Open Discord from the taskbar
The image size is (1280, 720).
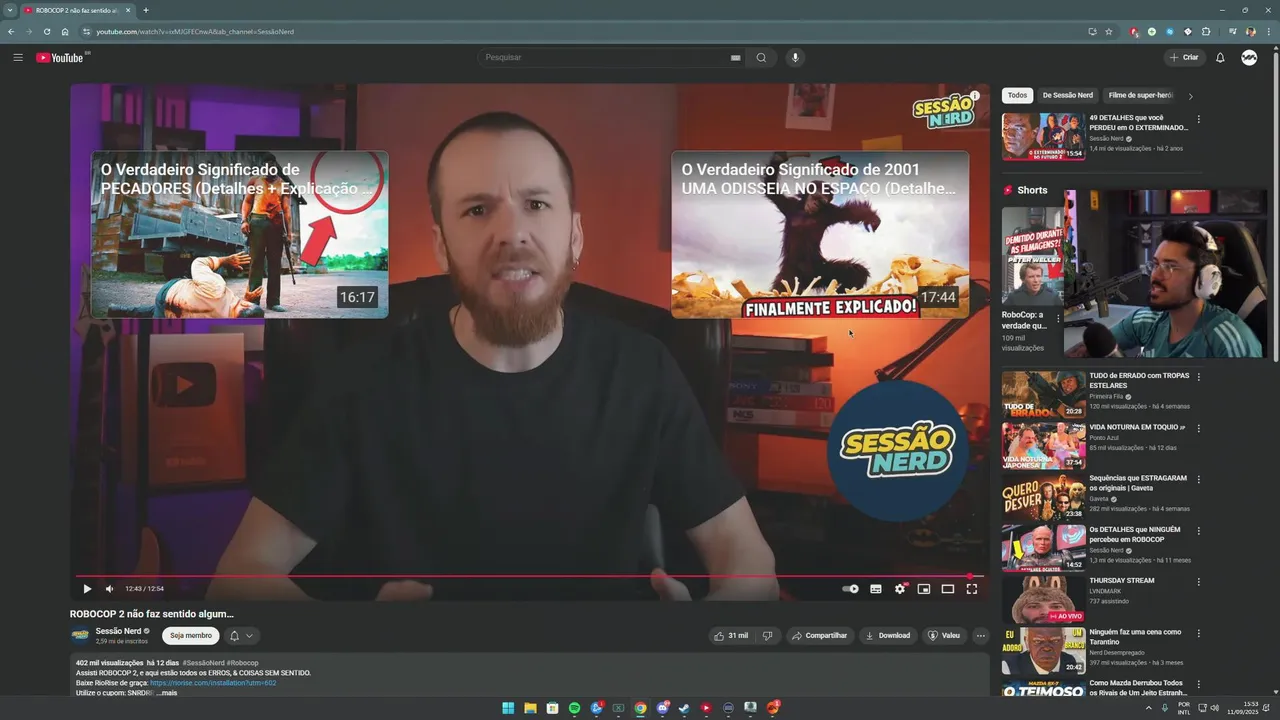click(x=662, y=708)
